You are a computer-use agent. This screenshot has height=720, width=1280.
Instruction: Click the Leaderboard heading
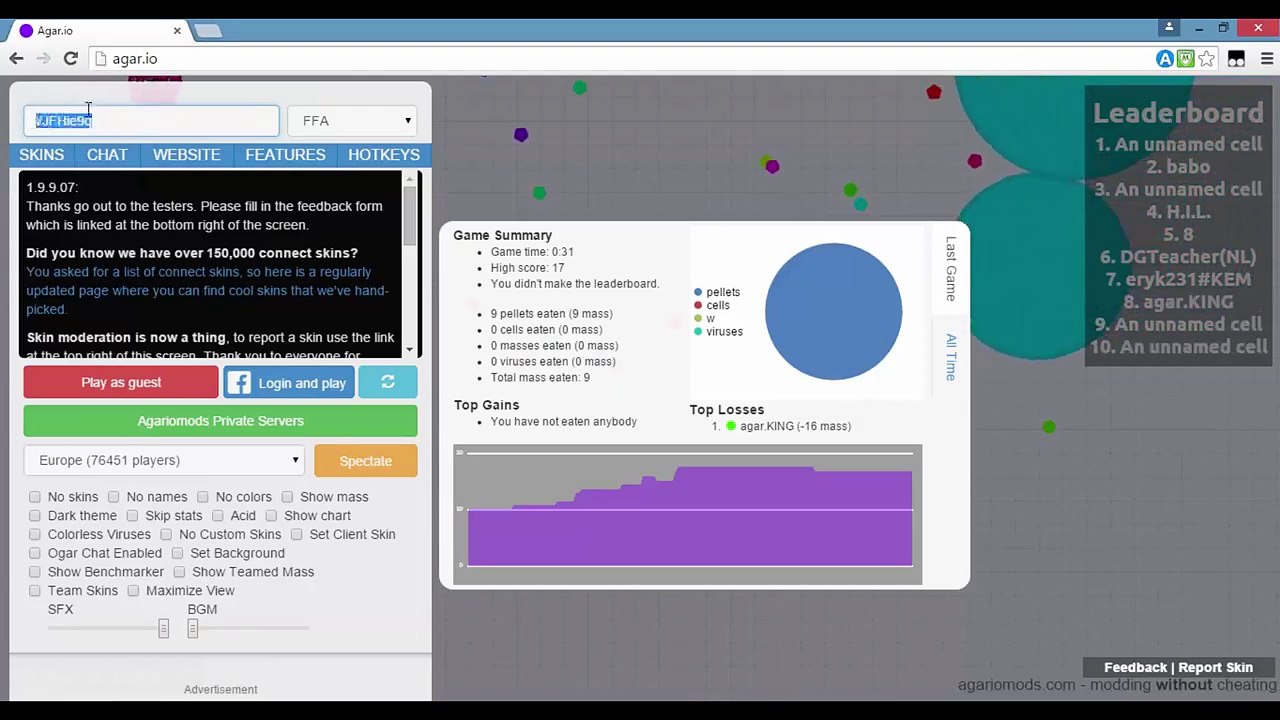pos(1178,113)
